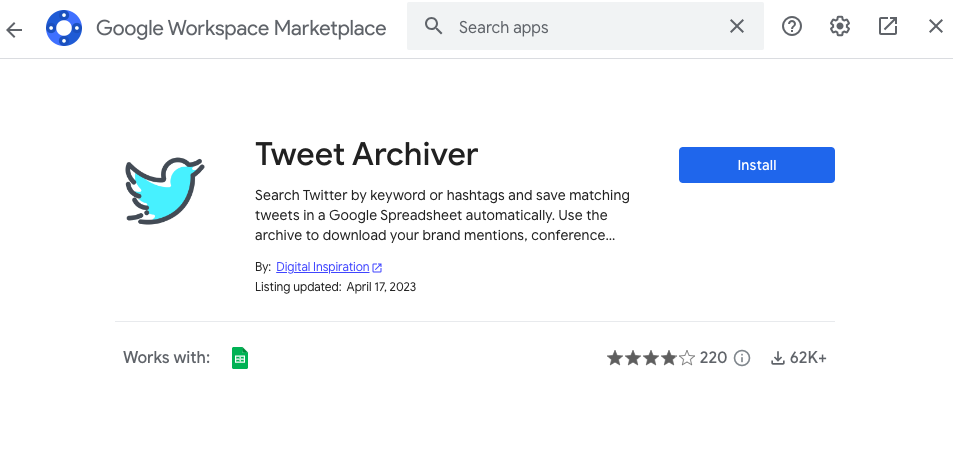
Task: Click the external link icon beside Digital Inspiration
Action: 377,267
